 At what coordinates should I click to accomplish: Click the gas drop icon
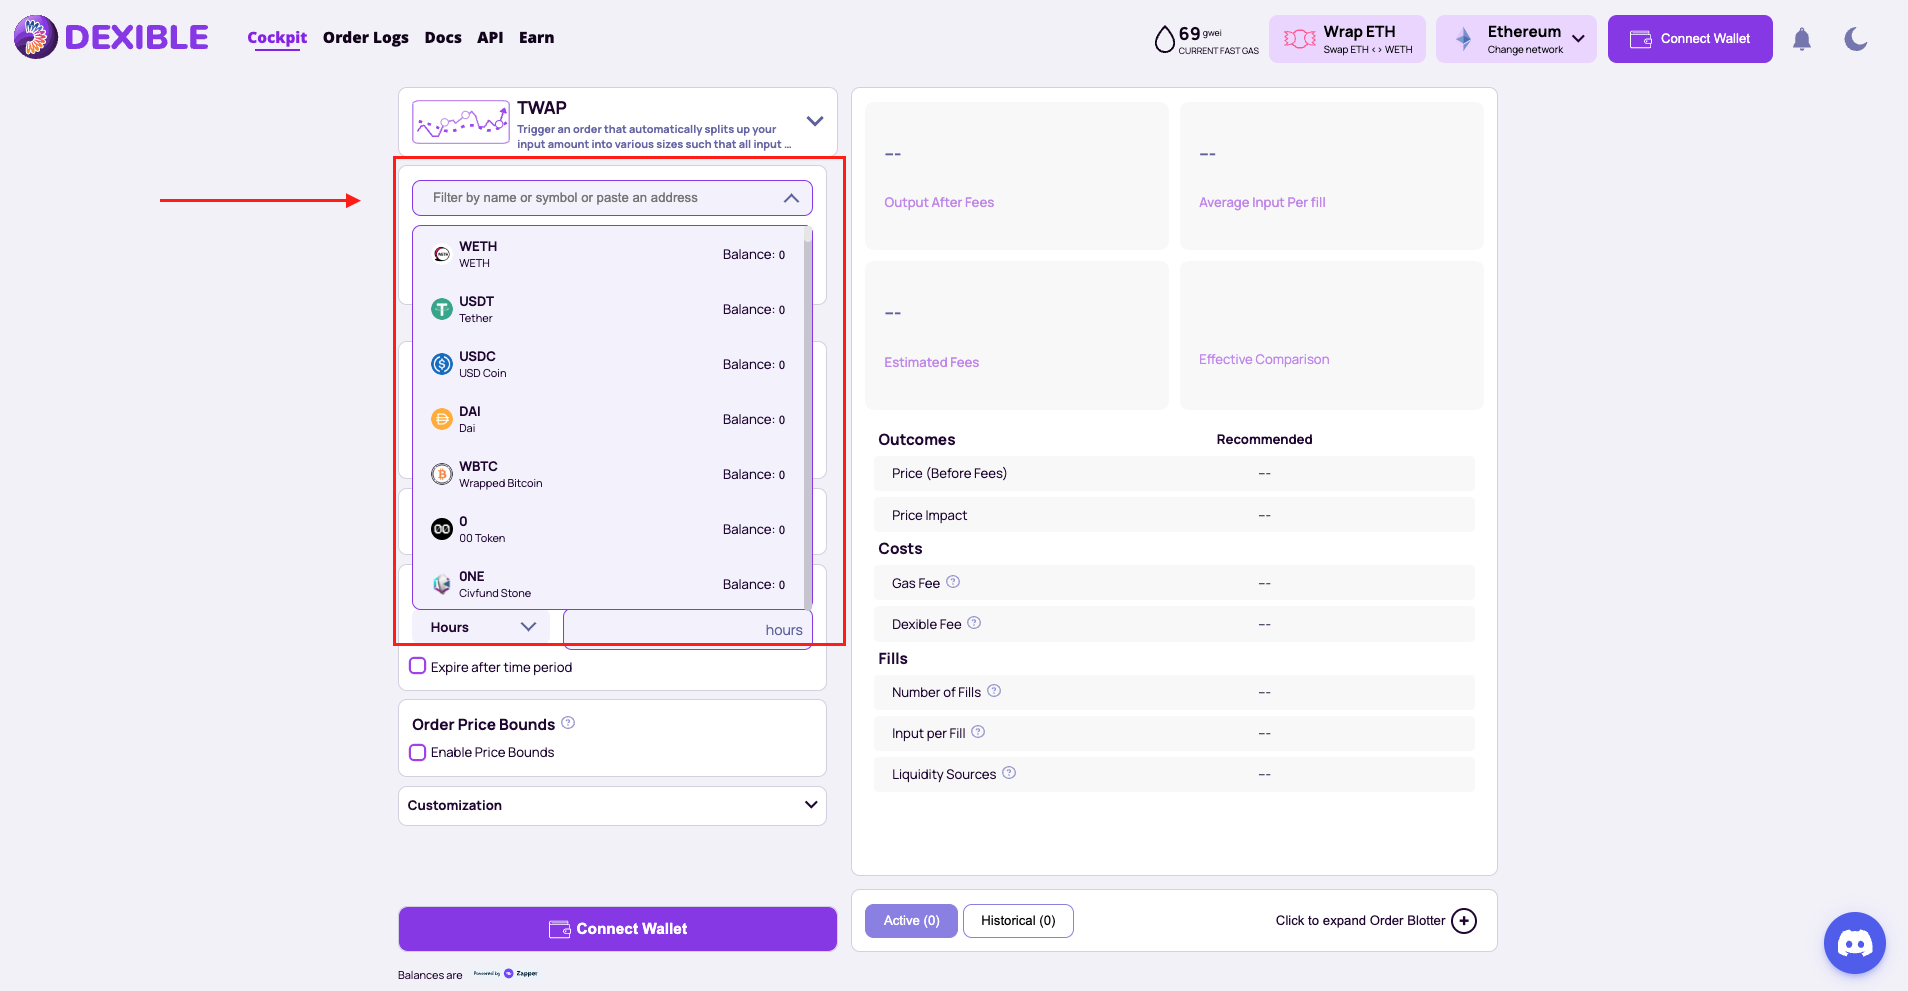(x=1165, y=39)
